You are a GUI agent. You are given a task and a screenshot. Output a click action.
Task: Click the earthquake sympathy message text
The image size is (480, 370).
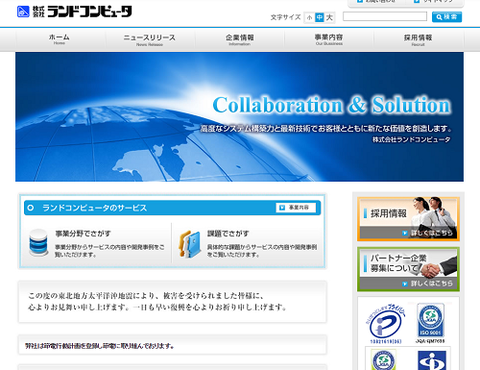click(x=157, y=301)
